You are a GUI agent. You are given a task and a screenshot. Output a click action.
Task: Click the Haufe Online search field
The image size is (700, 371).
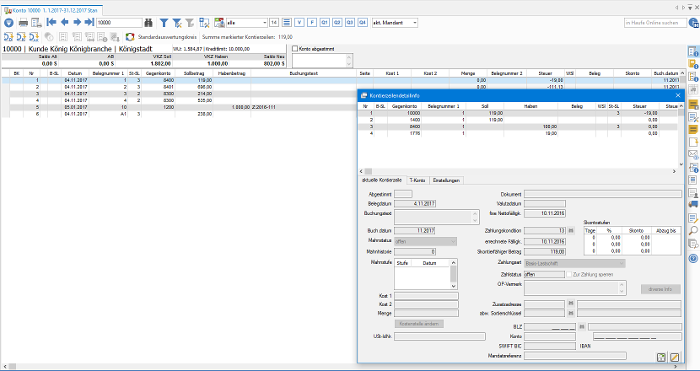point(655,22)
